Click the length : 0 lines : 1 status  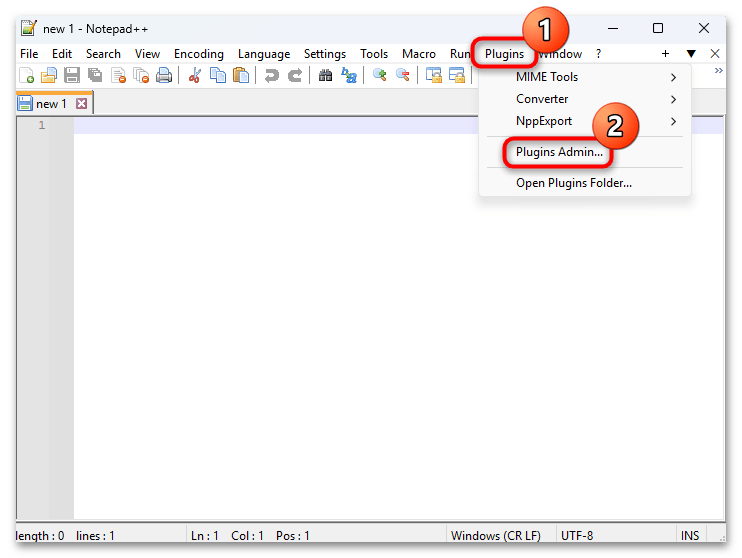pos(65,536)
